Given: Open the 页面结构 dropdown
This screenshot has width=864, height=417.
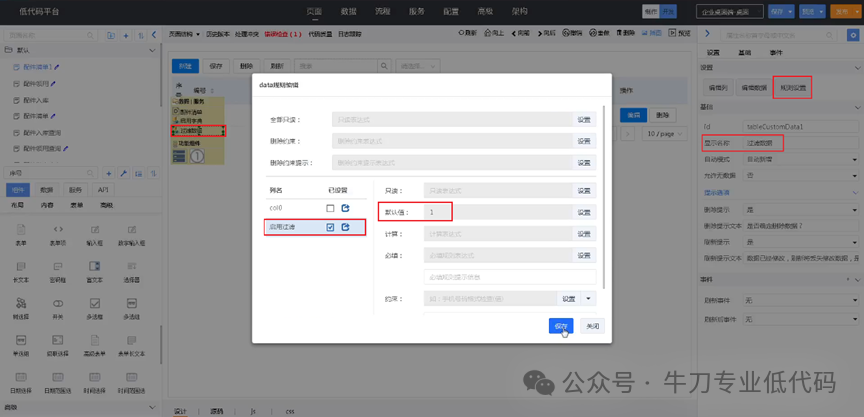Looking at the screenshot, I should (x=184, y=34).
